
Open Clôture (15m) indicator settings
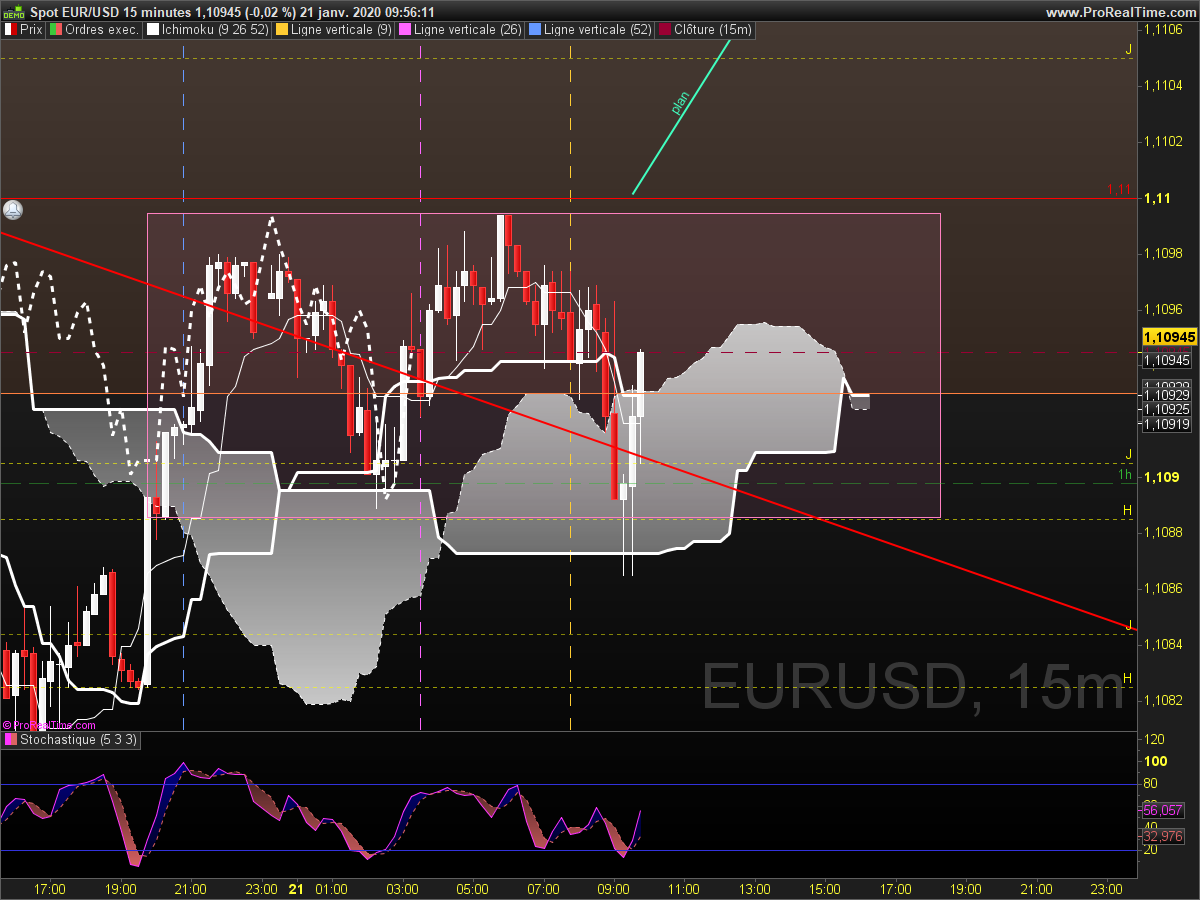(706, 30)
